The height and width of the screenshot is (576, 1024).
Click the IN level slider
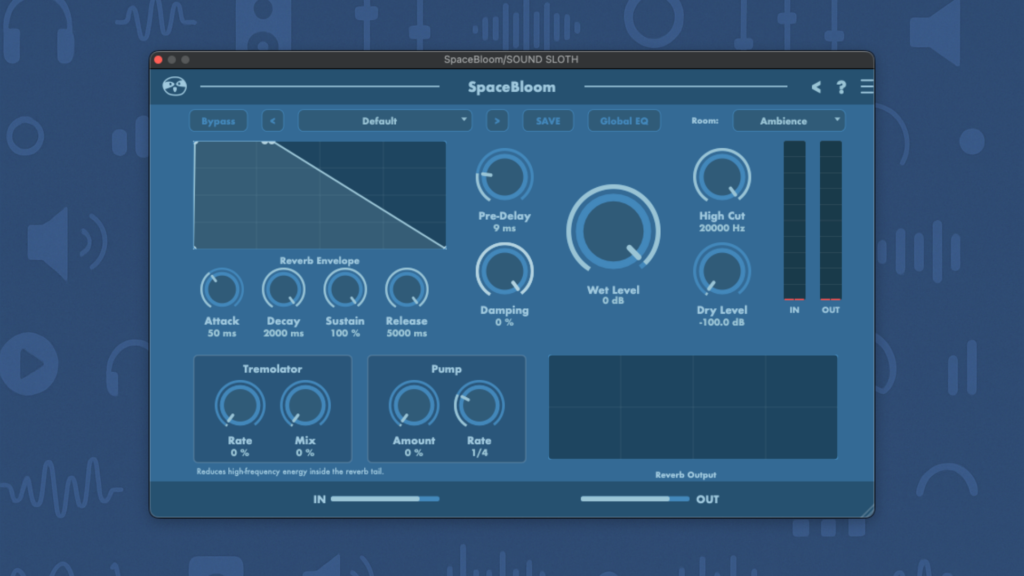(x=385, y=498)
